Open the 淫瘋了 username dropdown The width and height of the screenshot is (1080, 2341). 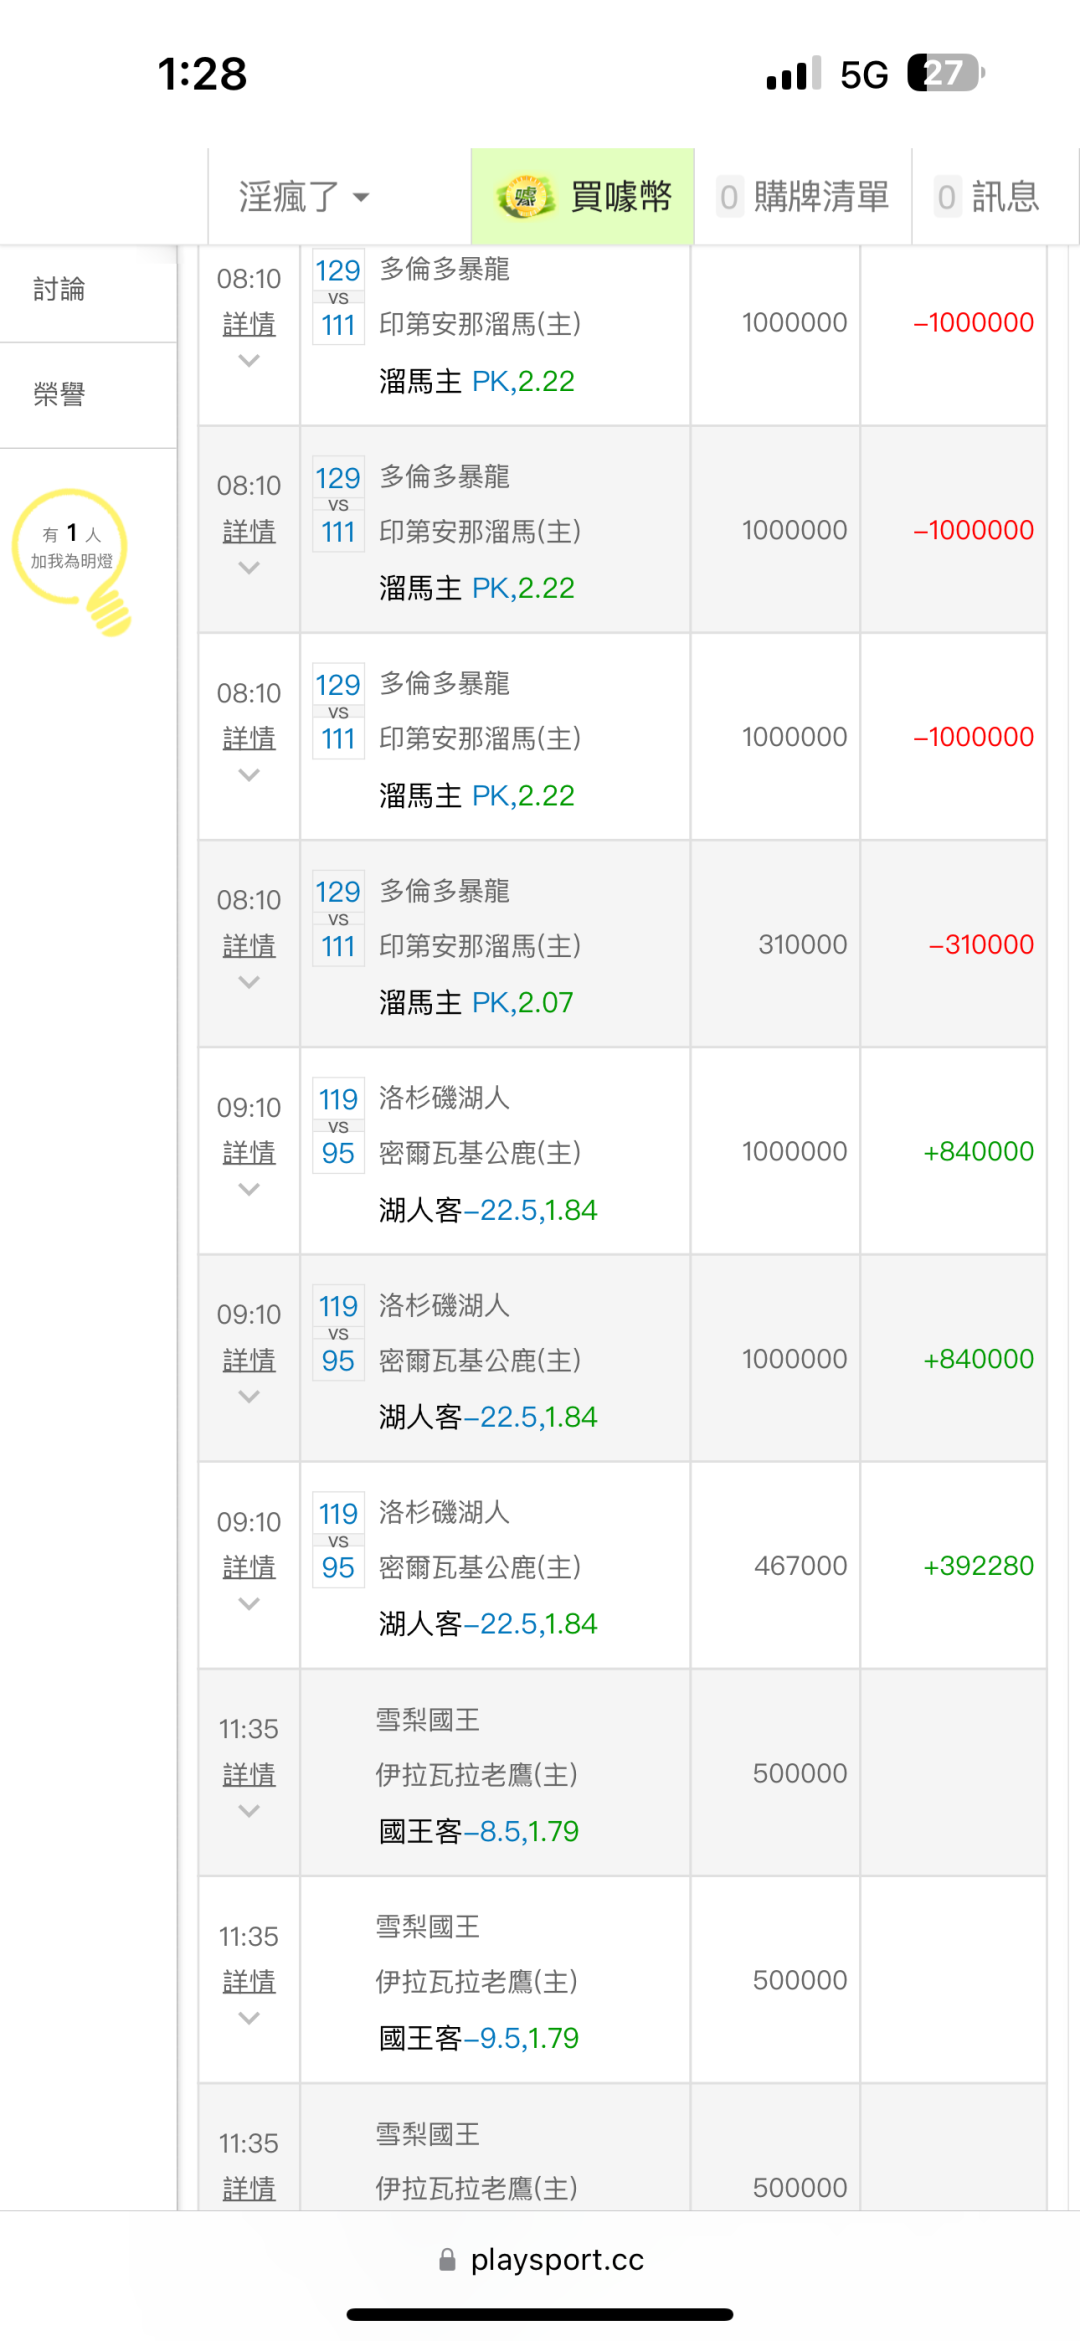304,197
